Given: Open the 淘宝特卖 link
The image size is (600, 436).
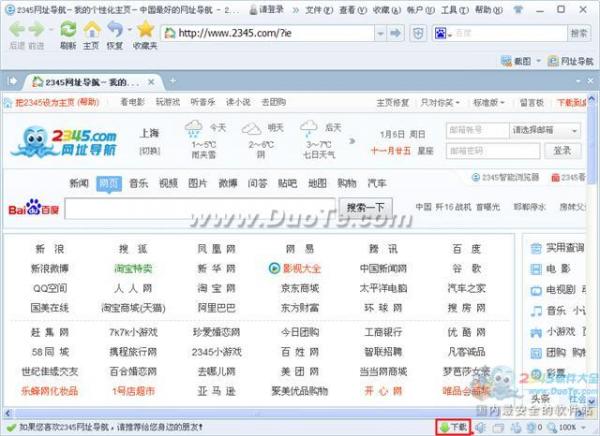Looking at the screenshot, I should 133,268.
